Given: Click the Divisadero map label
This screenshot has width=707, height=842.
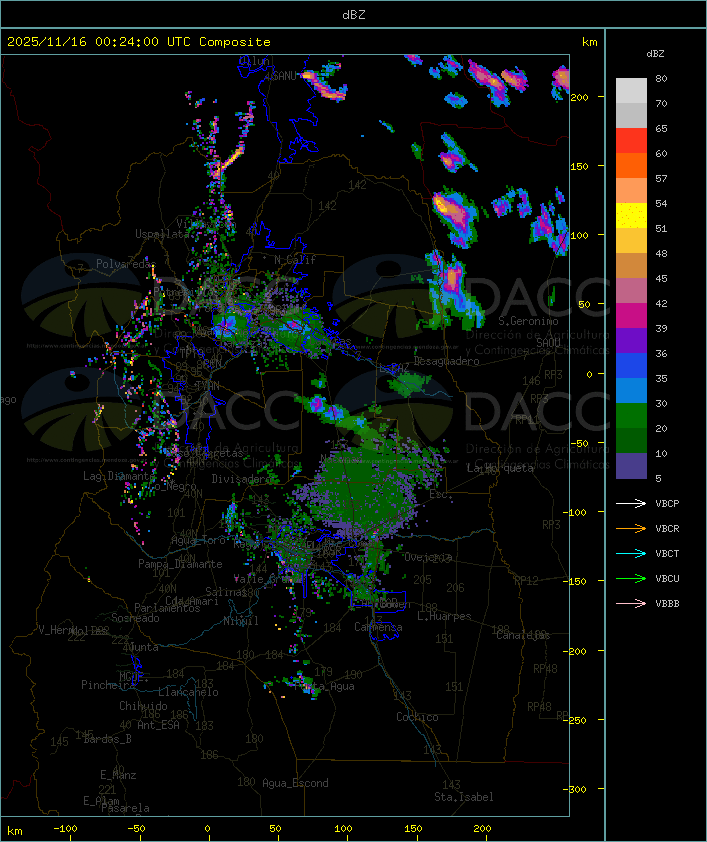Looking at the screenshot, I should coord(242,478).
